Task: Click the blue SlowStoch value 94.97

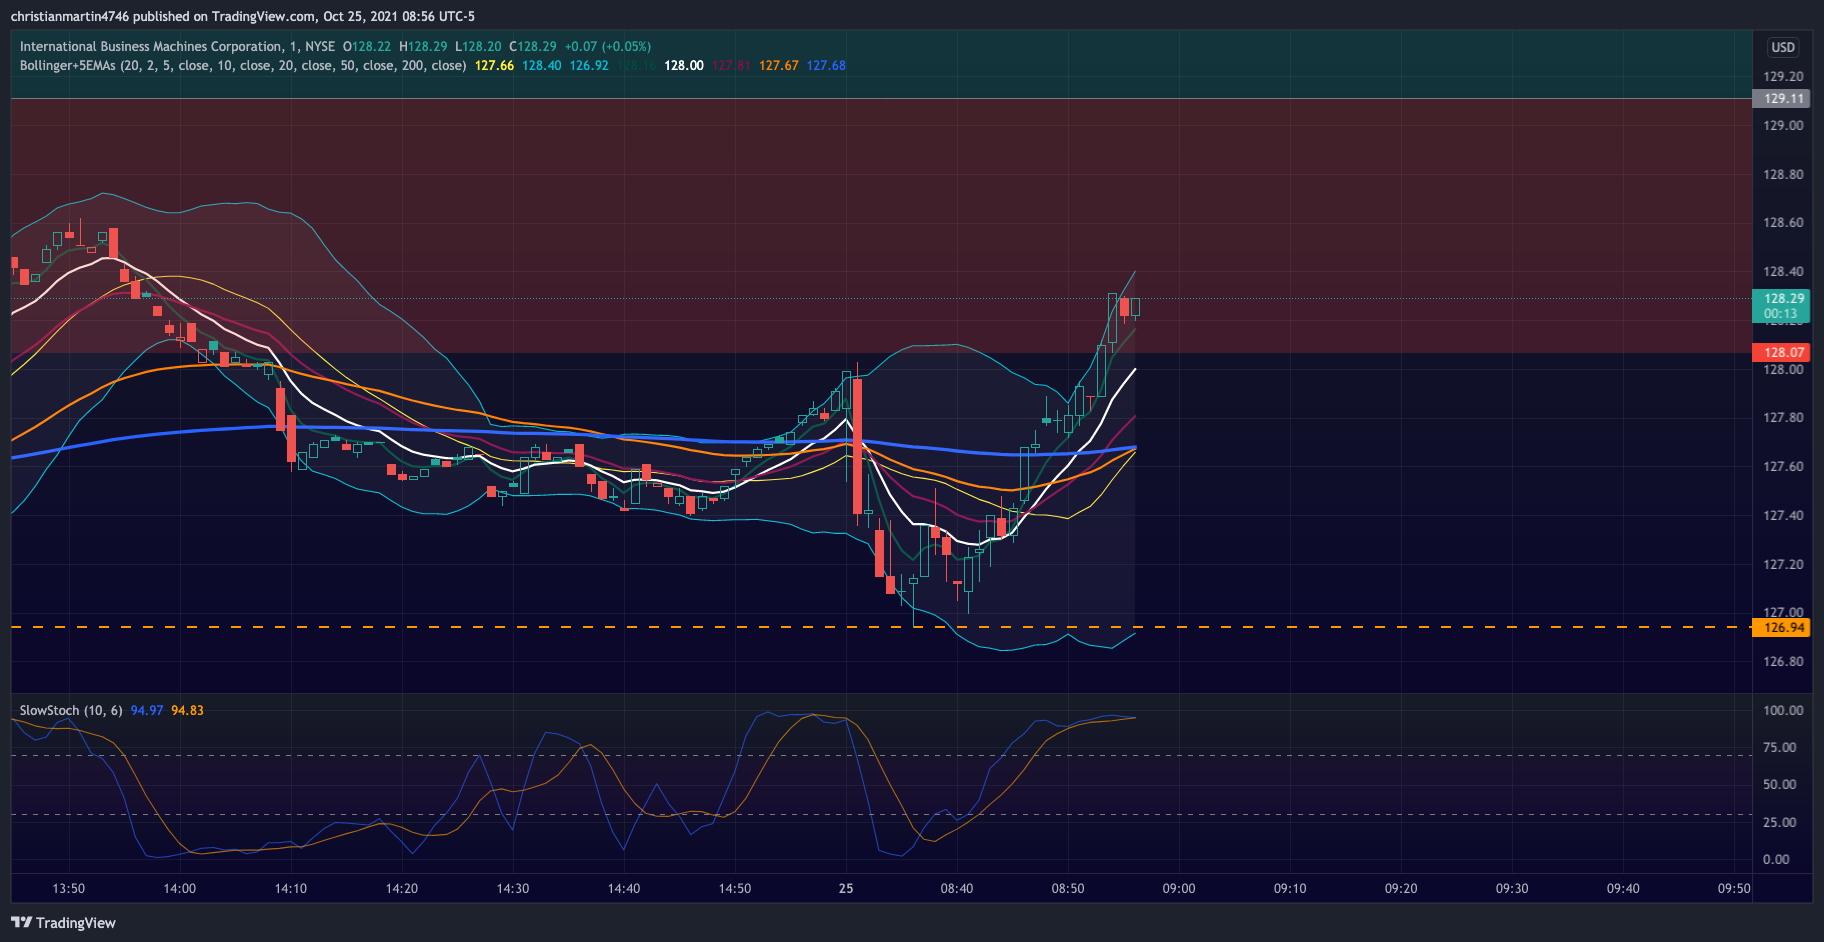Action: 147,710
